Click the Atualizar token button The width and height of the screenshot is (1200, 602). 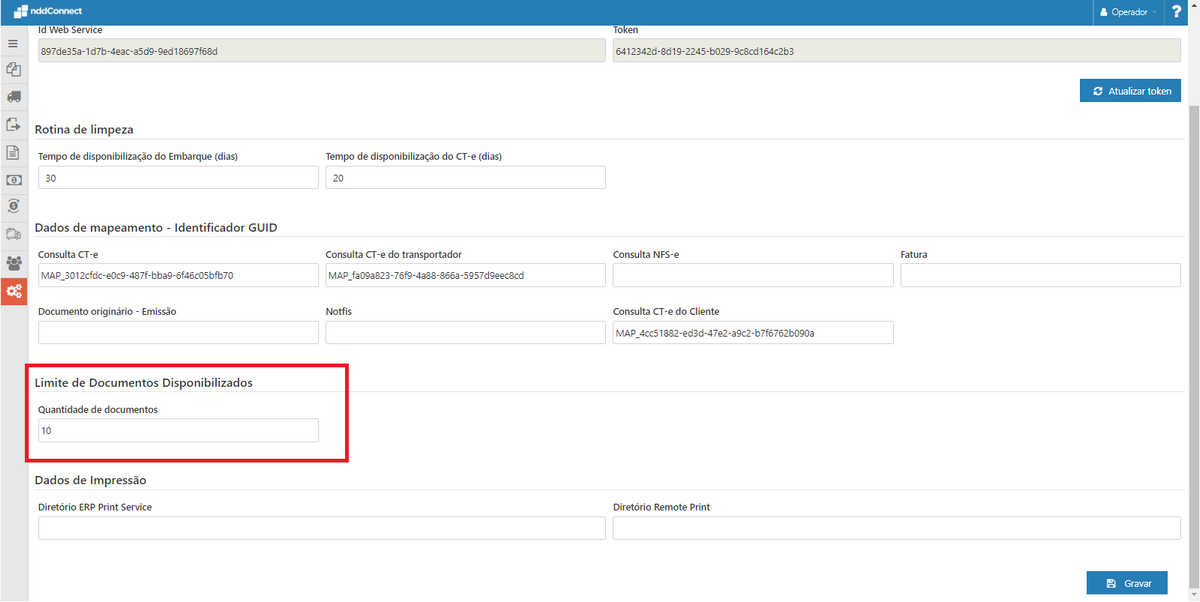click(x=1130, y=90)
